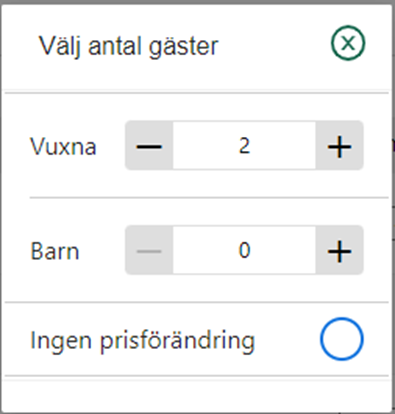Dismiss the guest picker with the green X
Image resolution: width=395 pixels, height=414 pixels.
(348, 43)
